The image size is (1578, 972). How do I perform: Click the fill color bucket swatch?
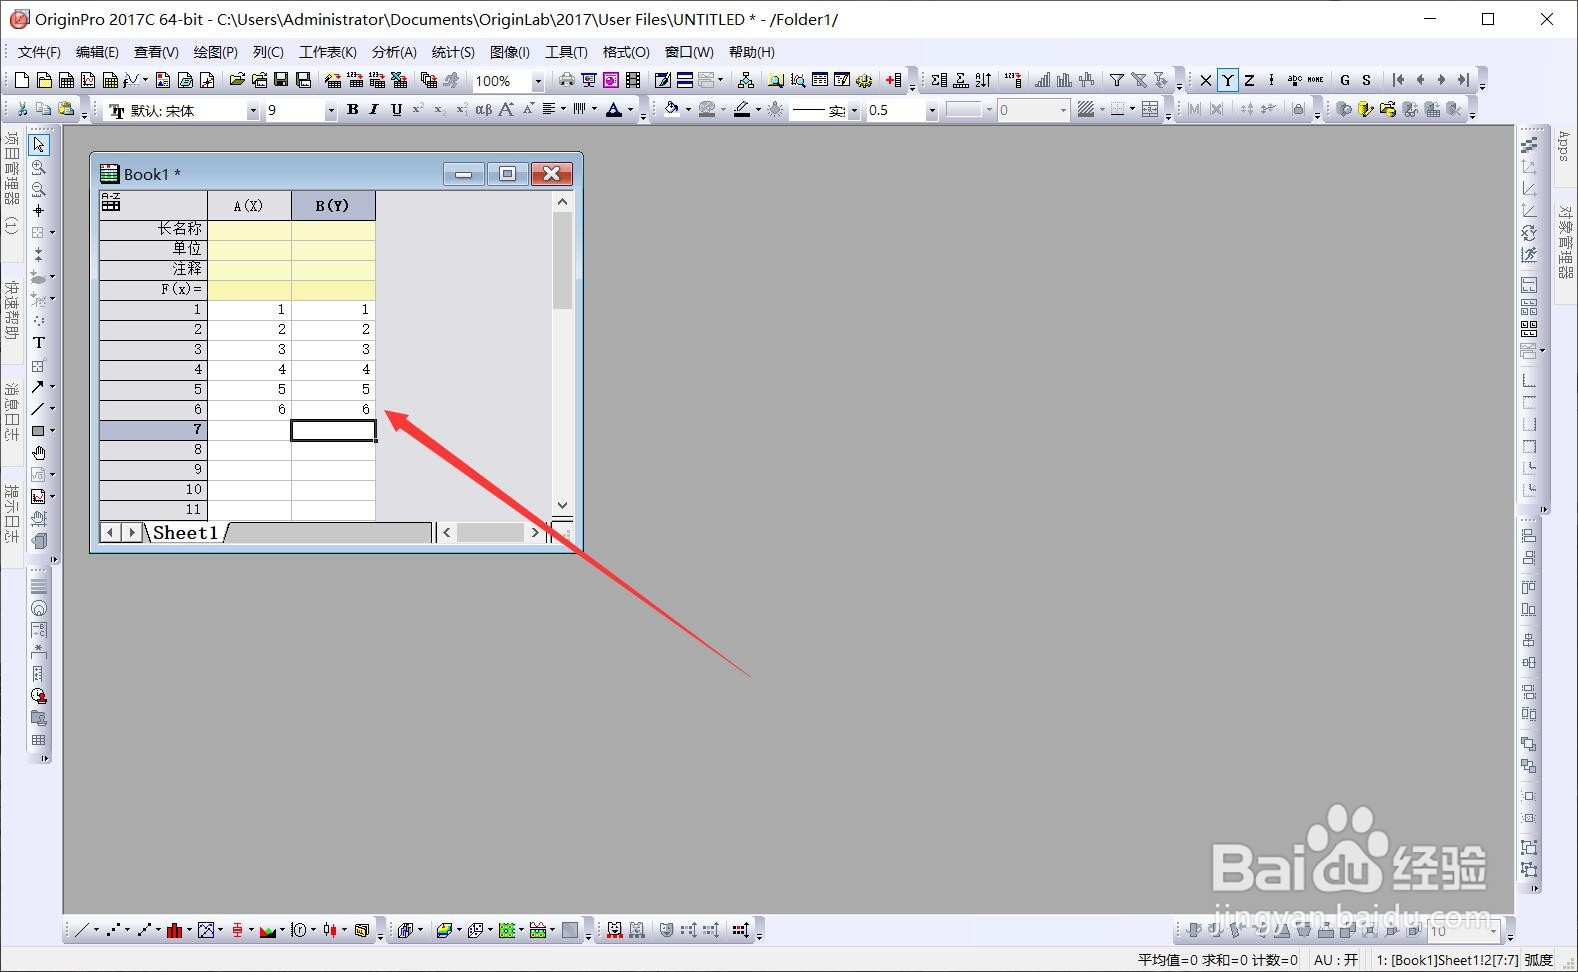672,110
